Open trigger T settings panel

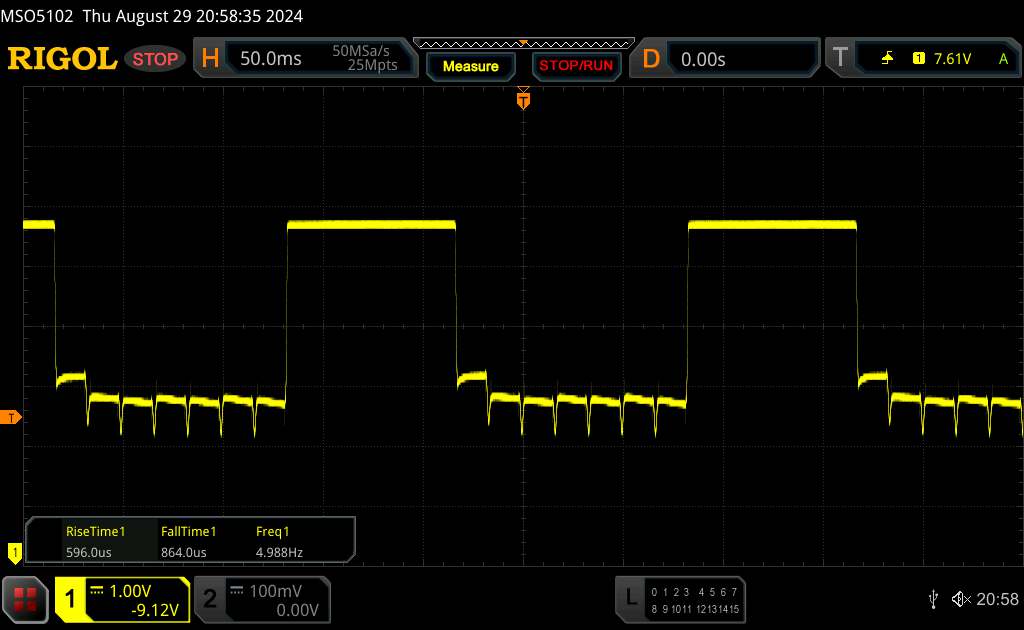coord(923,59)
